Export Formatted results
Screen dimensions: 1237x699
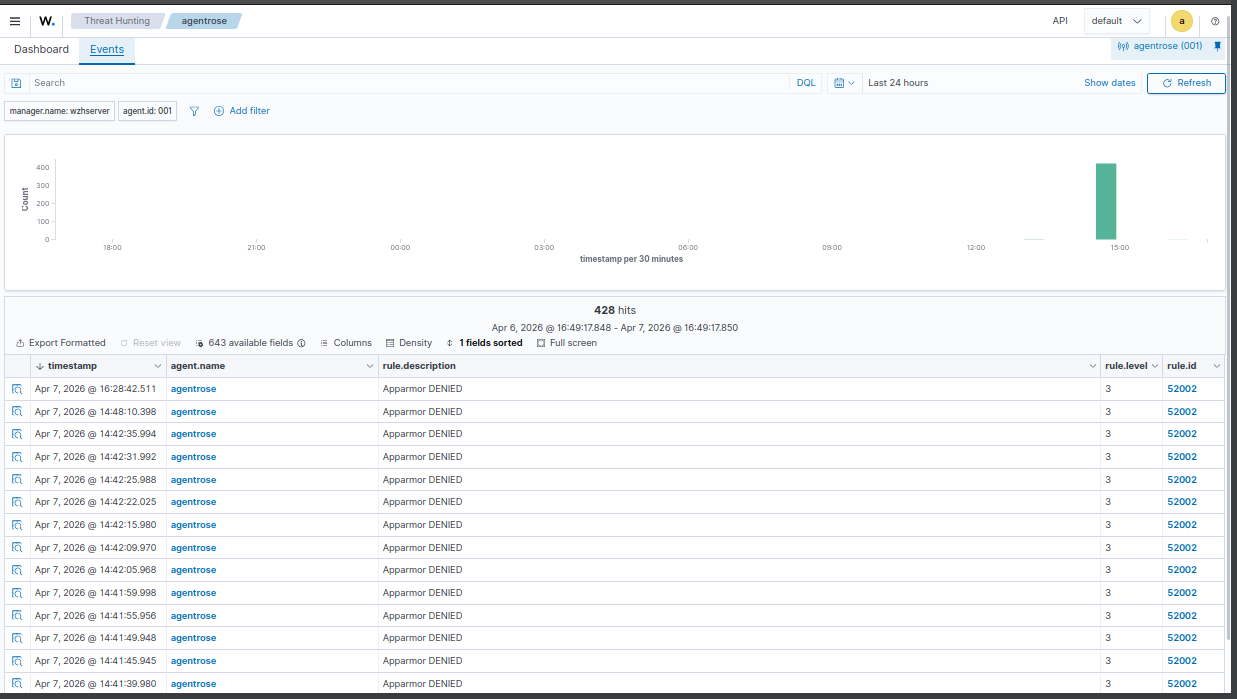(60, 343)
